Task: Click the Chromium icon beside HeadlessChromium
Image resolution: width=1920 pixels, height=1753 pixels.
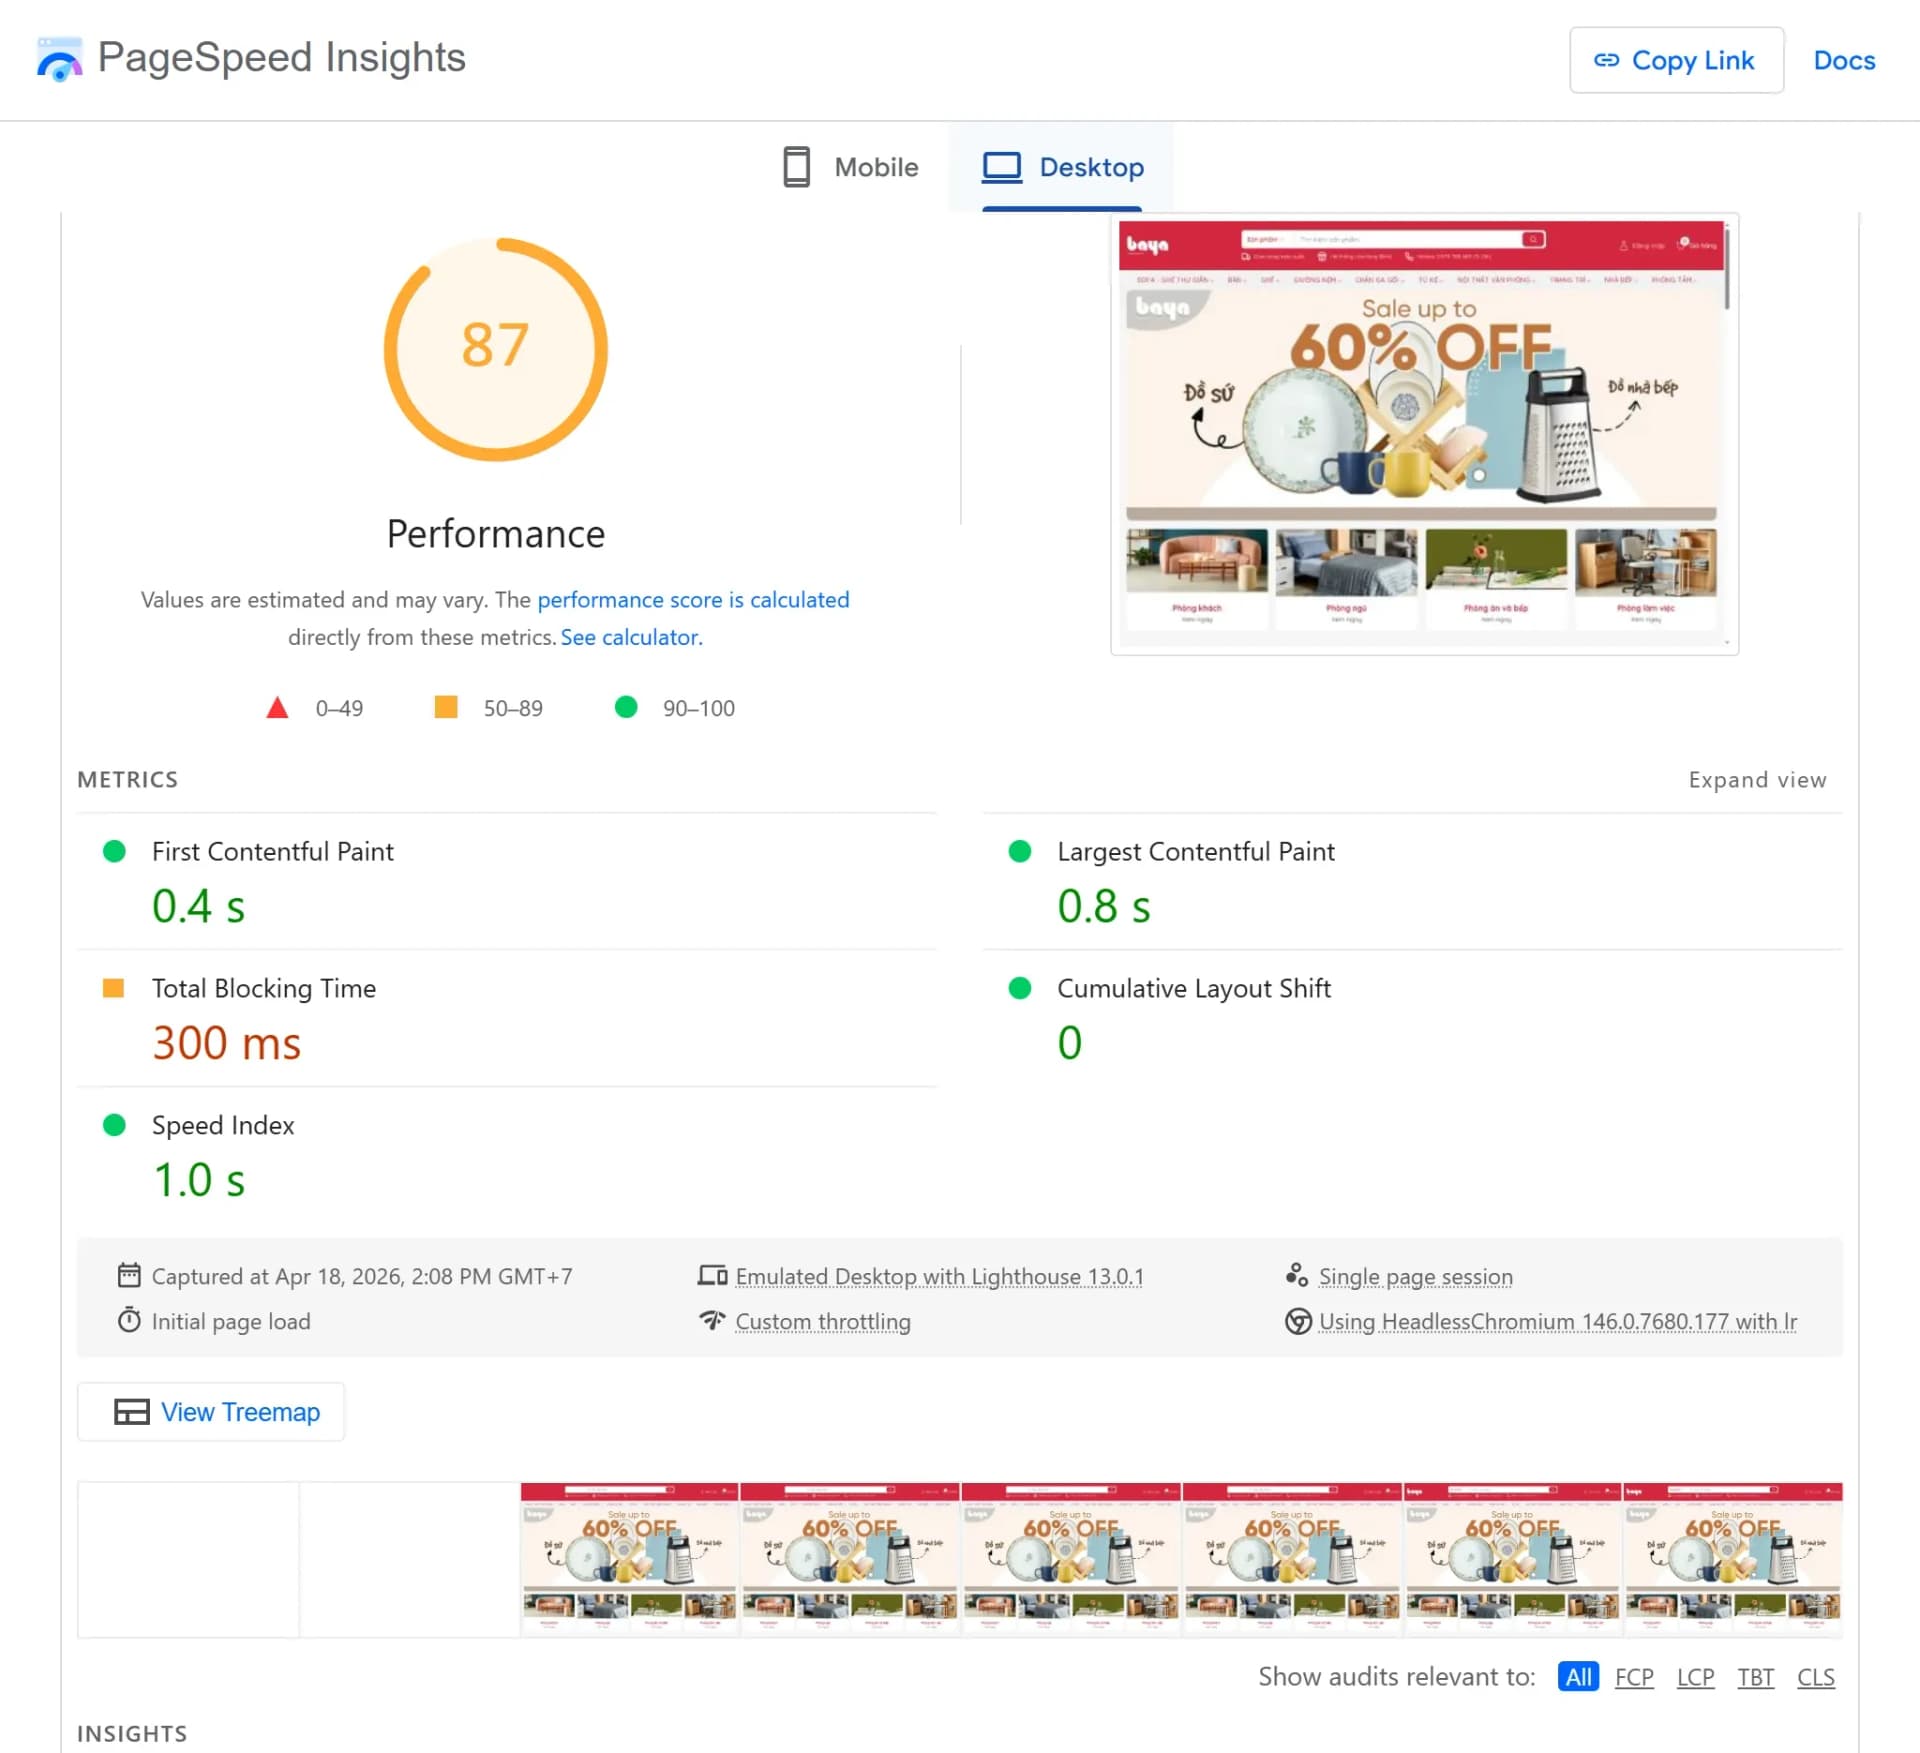Action: [x=1297, y=1321]
